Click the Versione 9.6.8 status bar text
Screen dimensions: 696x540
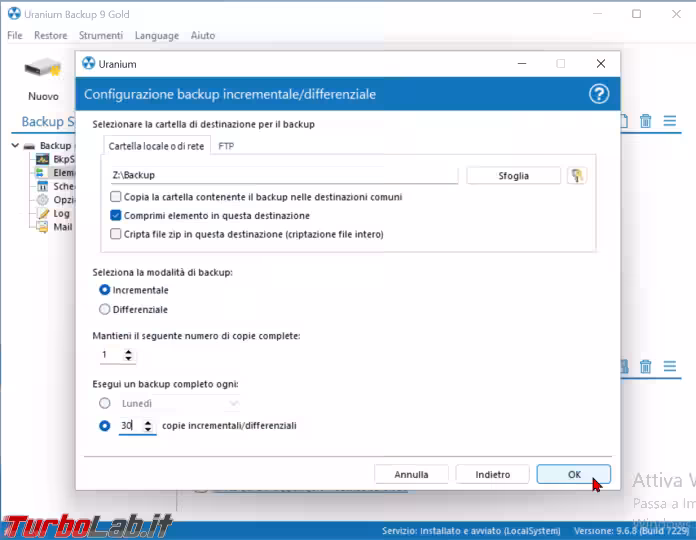click(632, 531)
